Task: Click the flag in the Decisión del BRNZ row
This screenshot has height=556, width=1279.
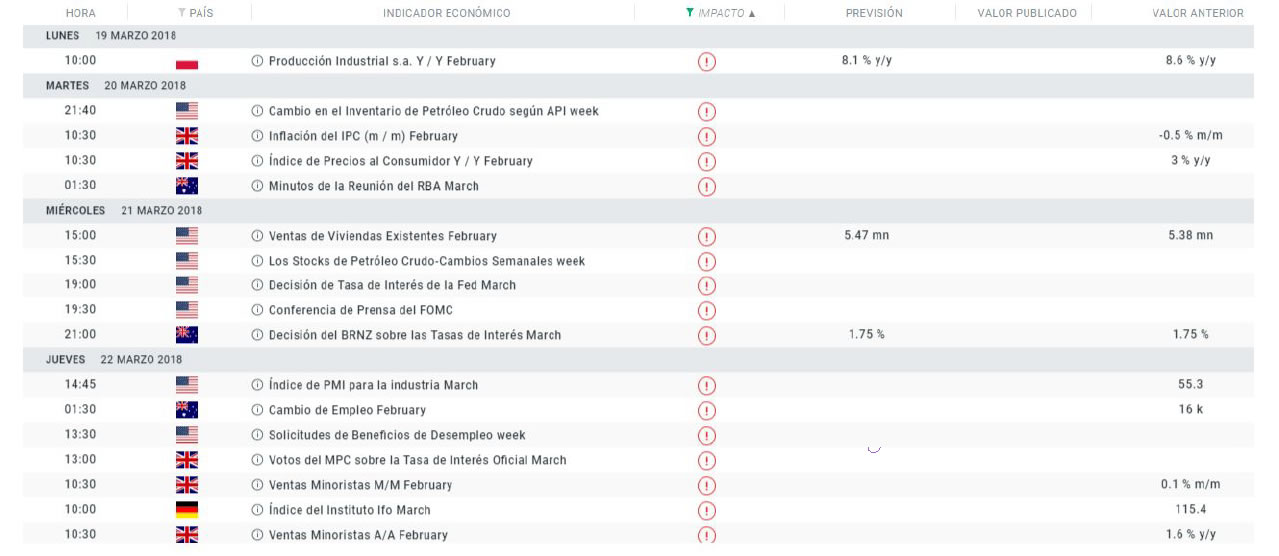Action: [x=186, y=335]
